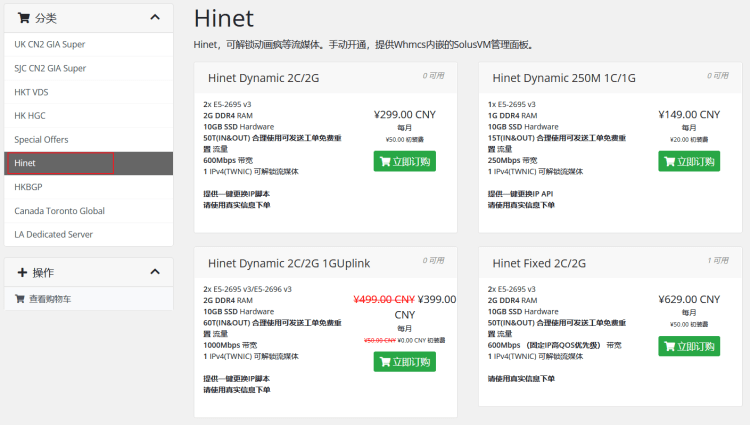
Task: Click the Hinet Fixed 2C/2G title
Action: (539, 263)
